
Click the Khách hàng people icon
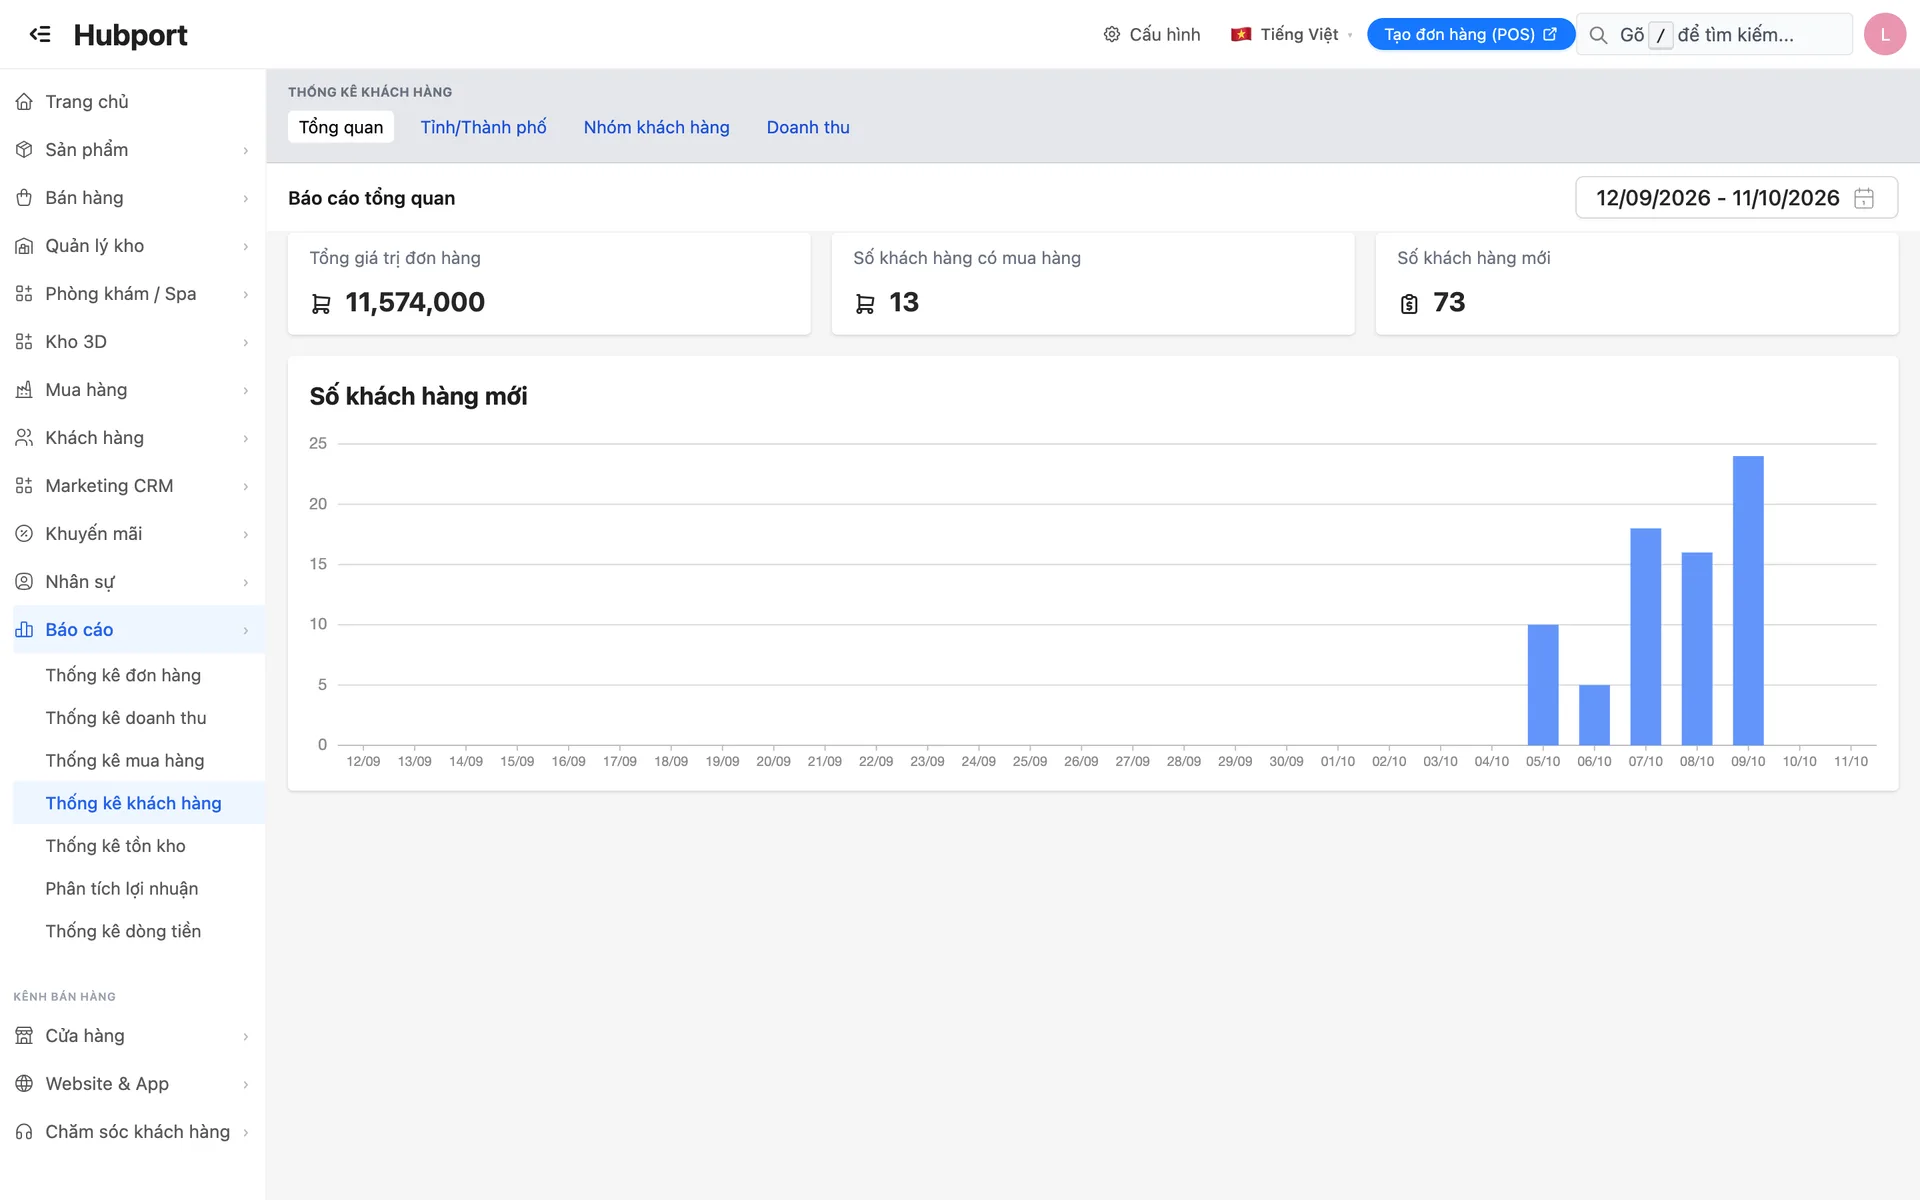coord(24,438)
